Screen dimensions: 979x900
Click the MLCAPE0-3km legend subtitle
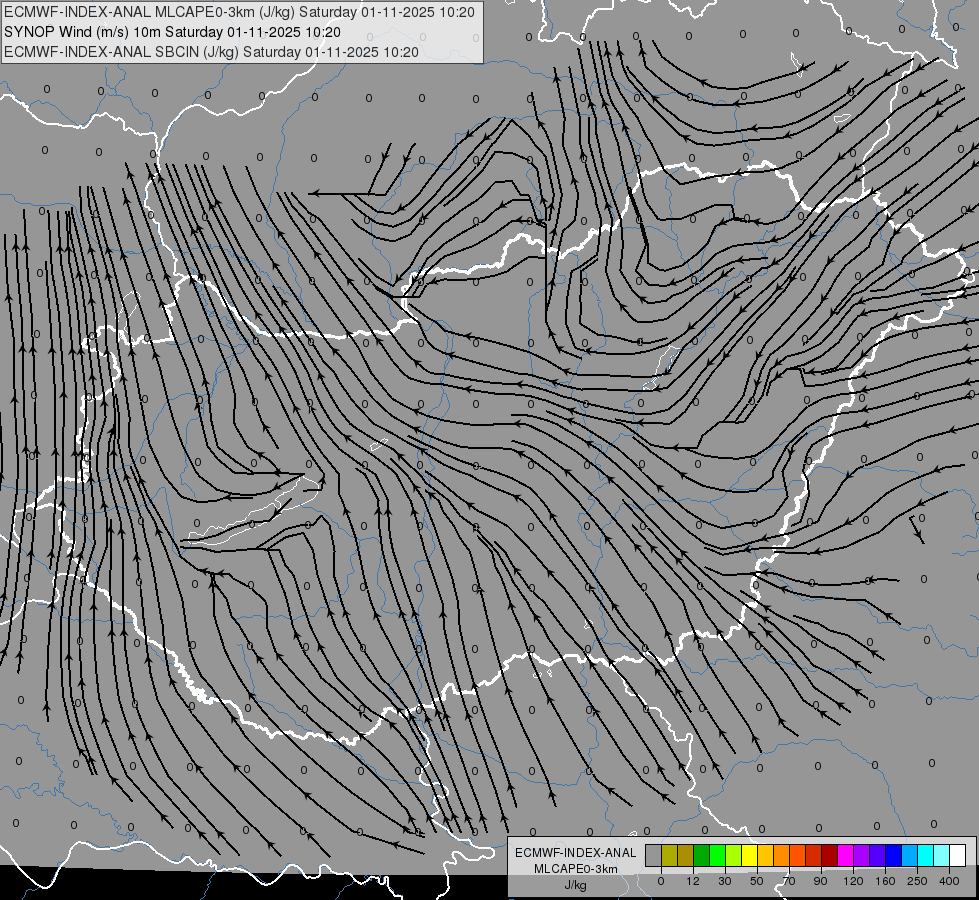575,869
